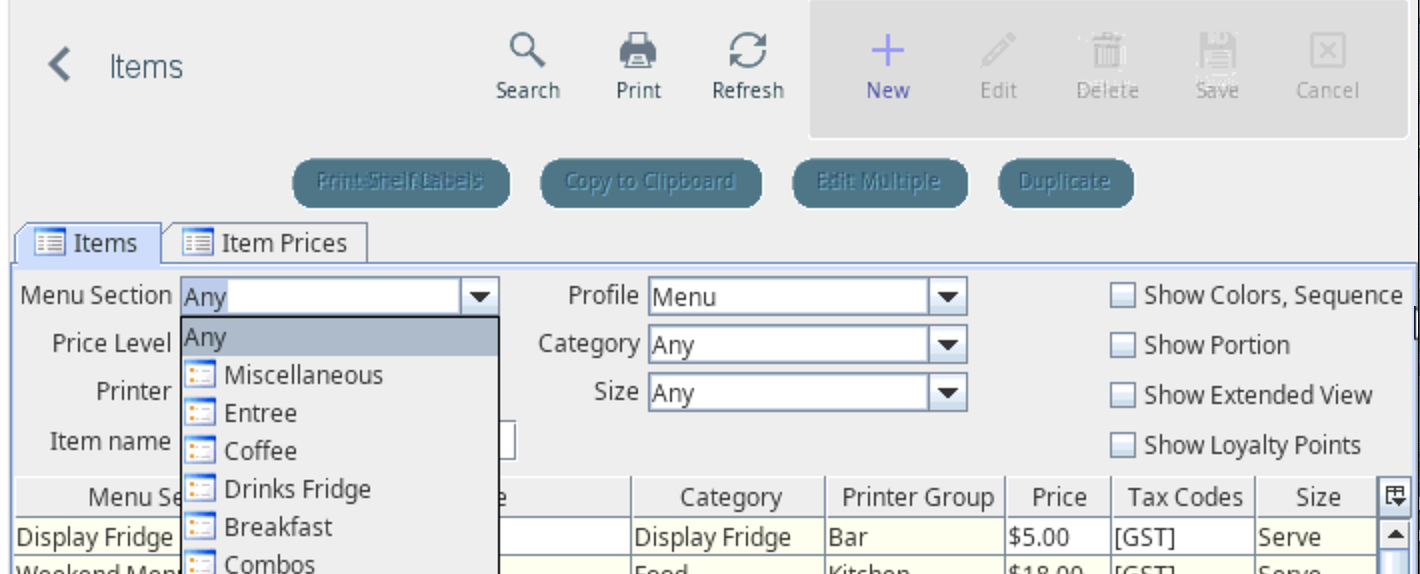Sort by the Price column header
The width and height of the screenshot is (1420, 574).
(x=1059, y=497)
